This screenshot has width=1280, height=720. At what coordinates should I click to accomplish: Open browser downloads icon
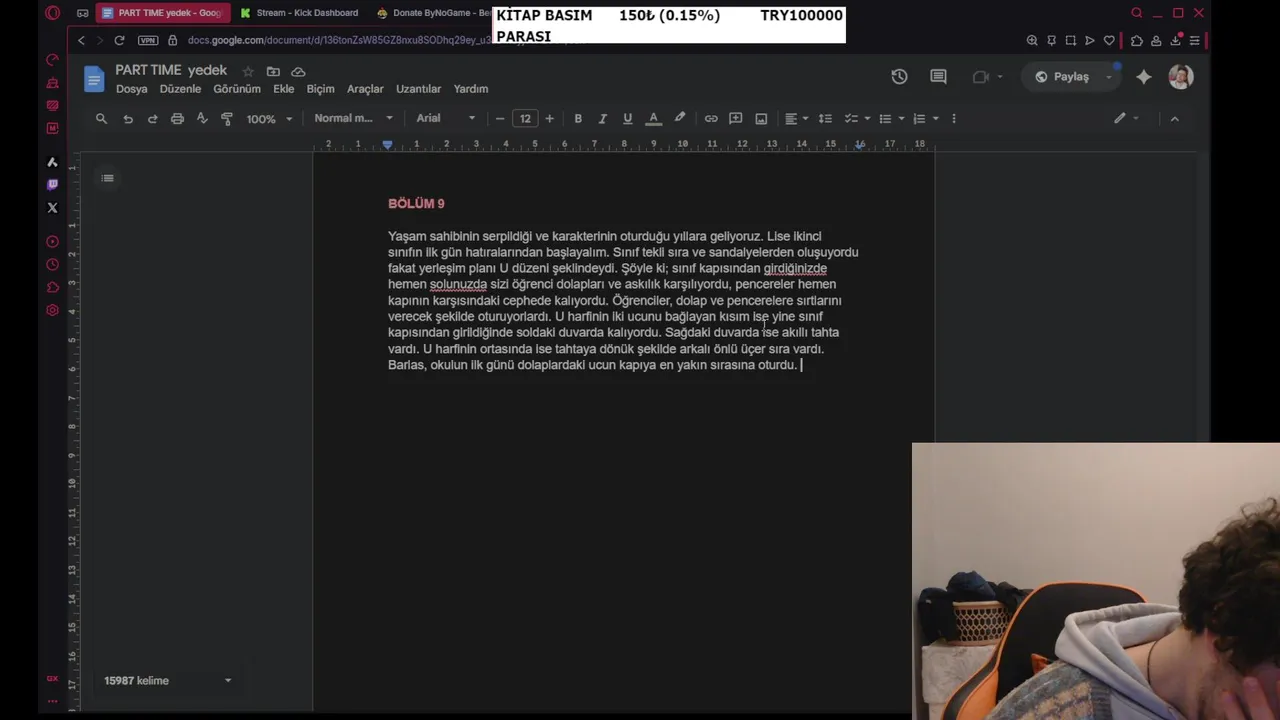coord(1176,40)
